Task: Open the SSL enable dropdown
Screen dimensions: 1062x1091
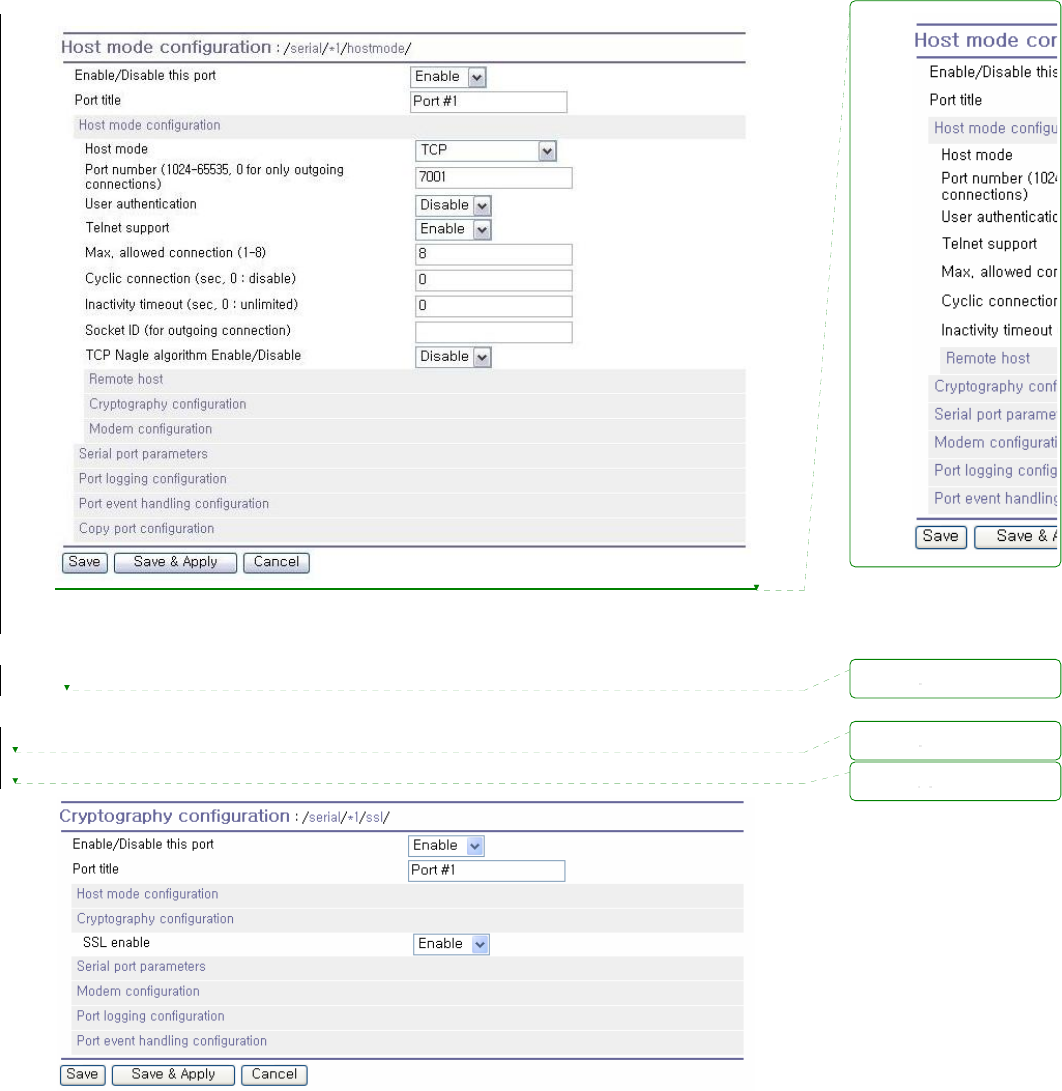Action: tap(451, 943)
